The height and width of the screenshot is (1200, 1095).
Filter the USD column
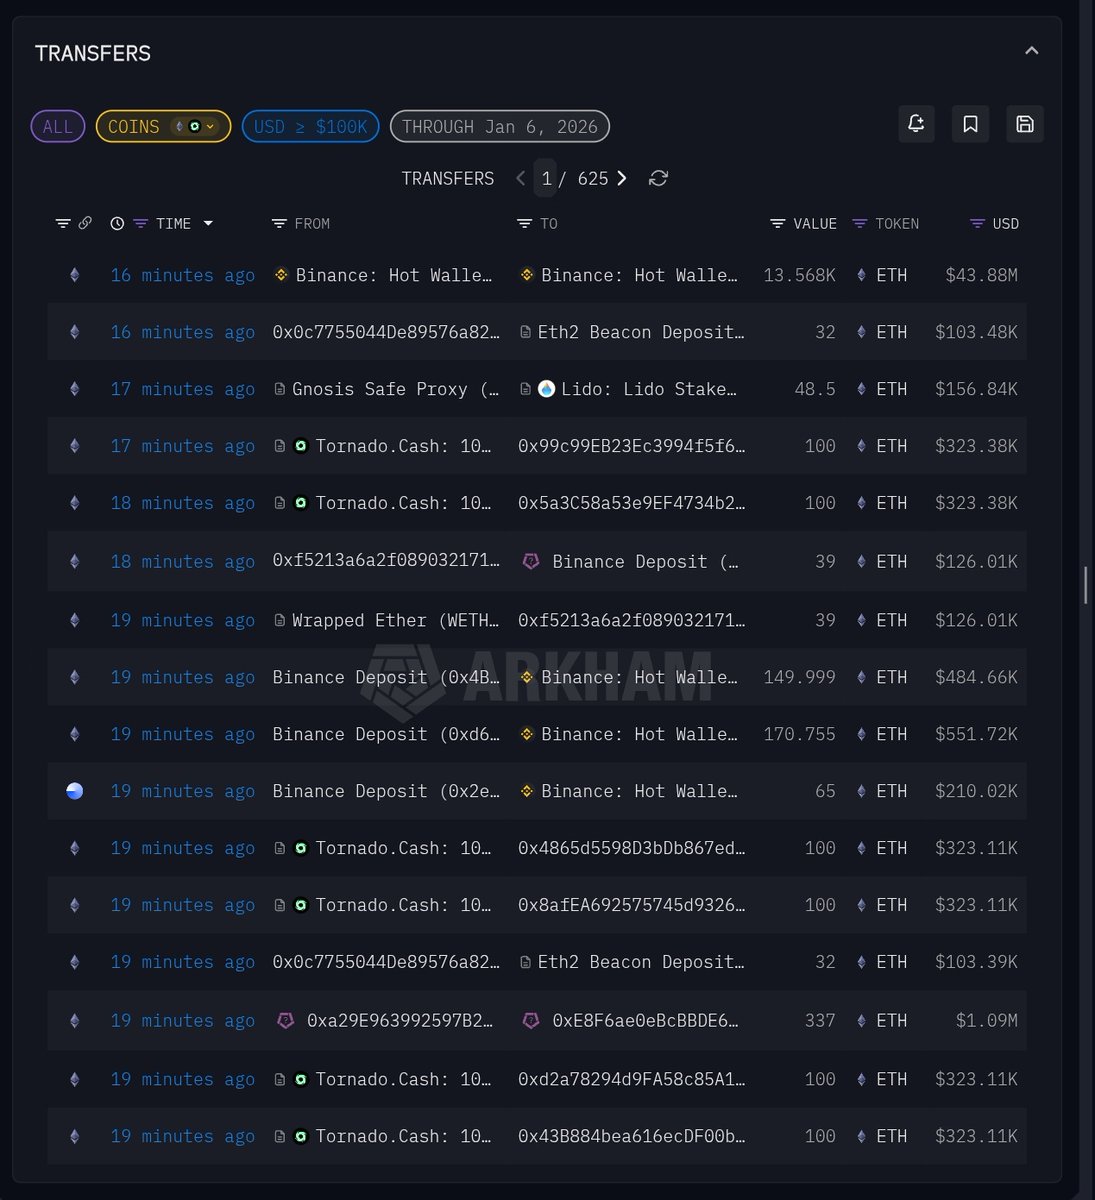(977, 224)
